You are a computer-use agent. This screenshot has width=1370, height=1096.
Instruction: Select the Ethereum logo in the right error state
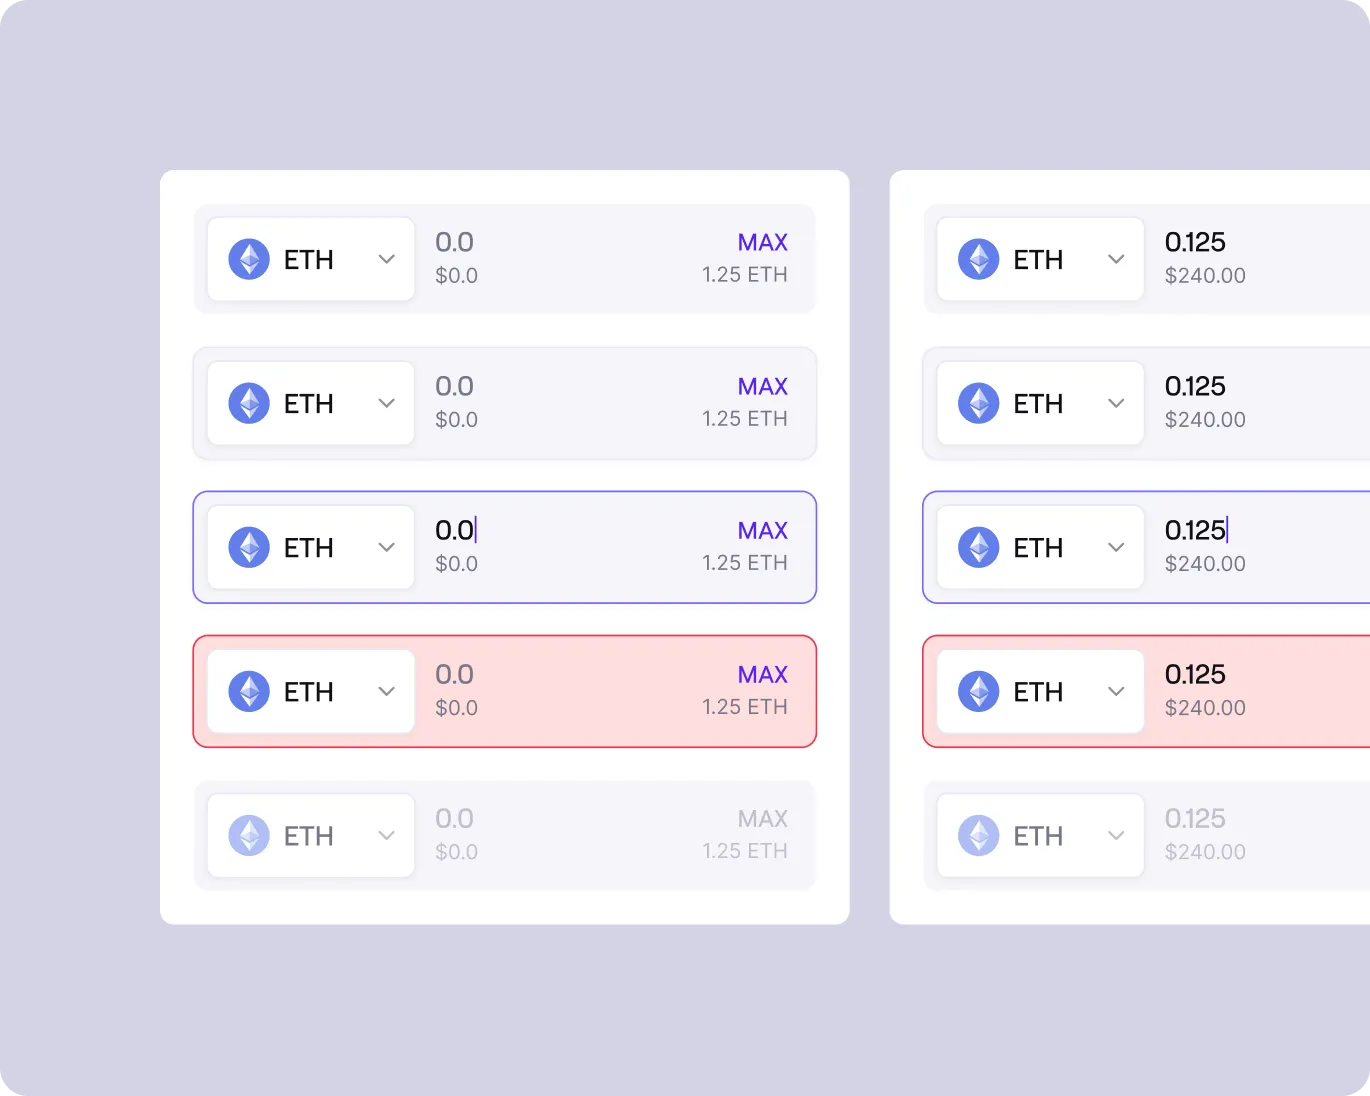pyautogui.click(x=977, y=691)
